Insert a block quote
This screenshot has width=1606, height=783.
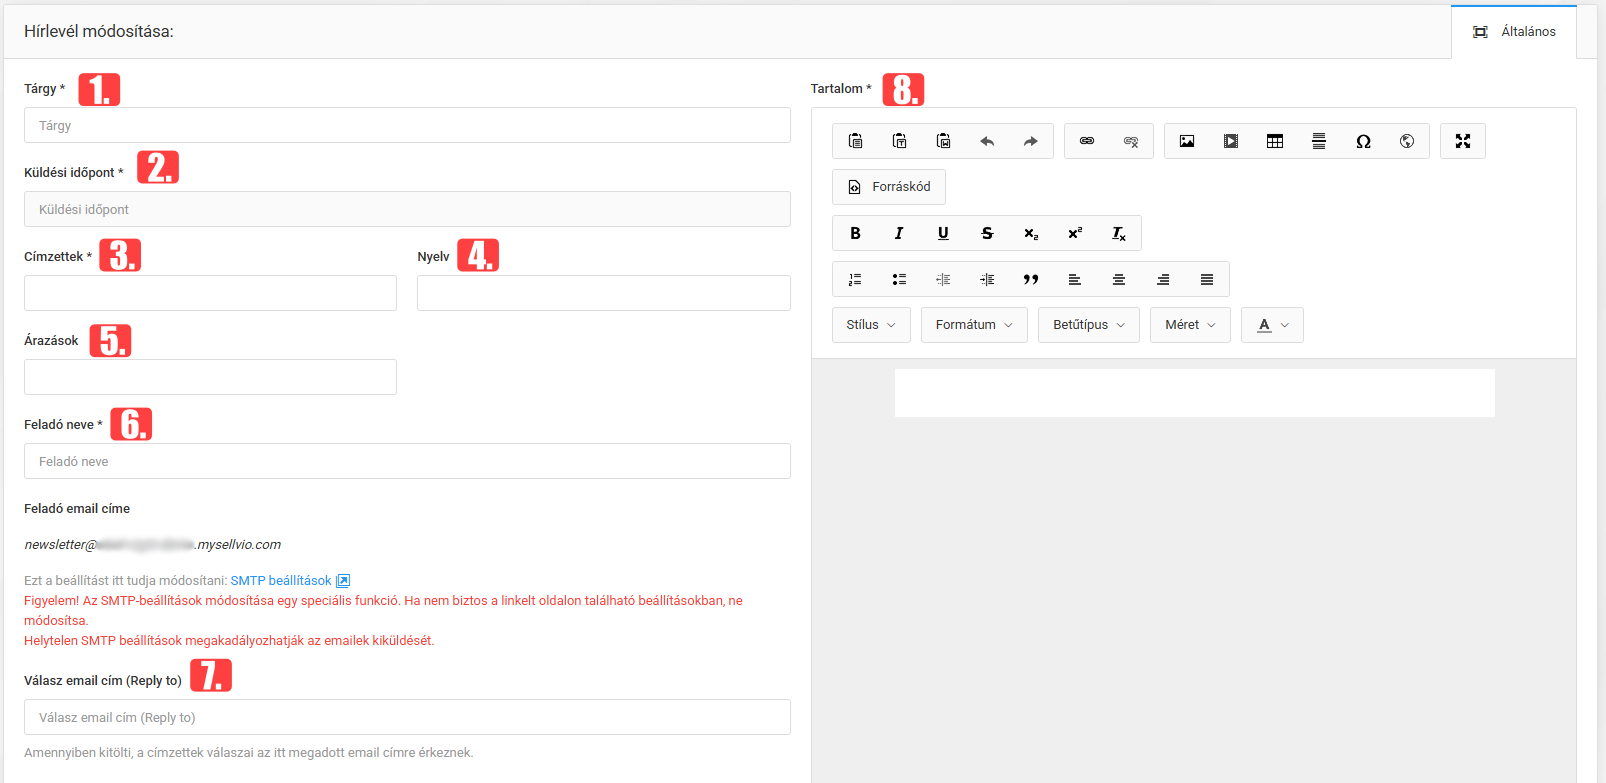(1031, 279)
